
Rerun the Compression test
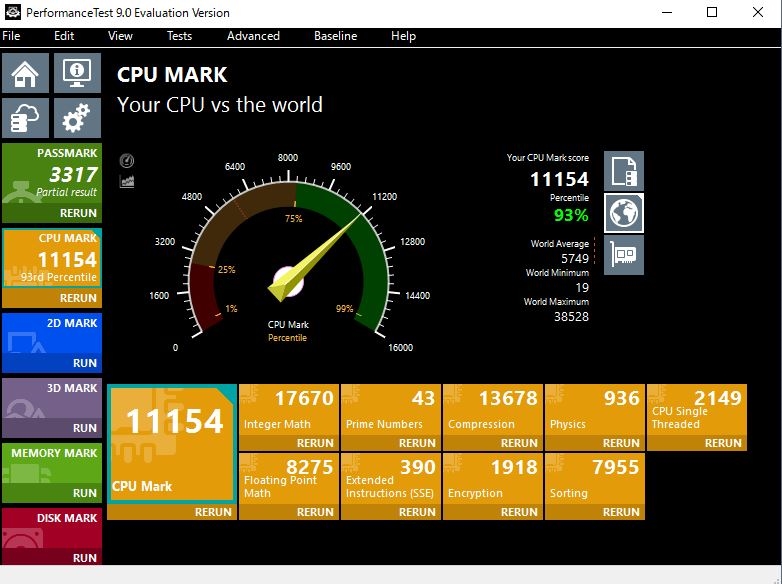point(493,443)
